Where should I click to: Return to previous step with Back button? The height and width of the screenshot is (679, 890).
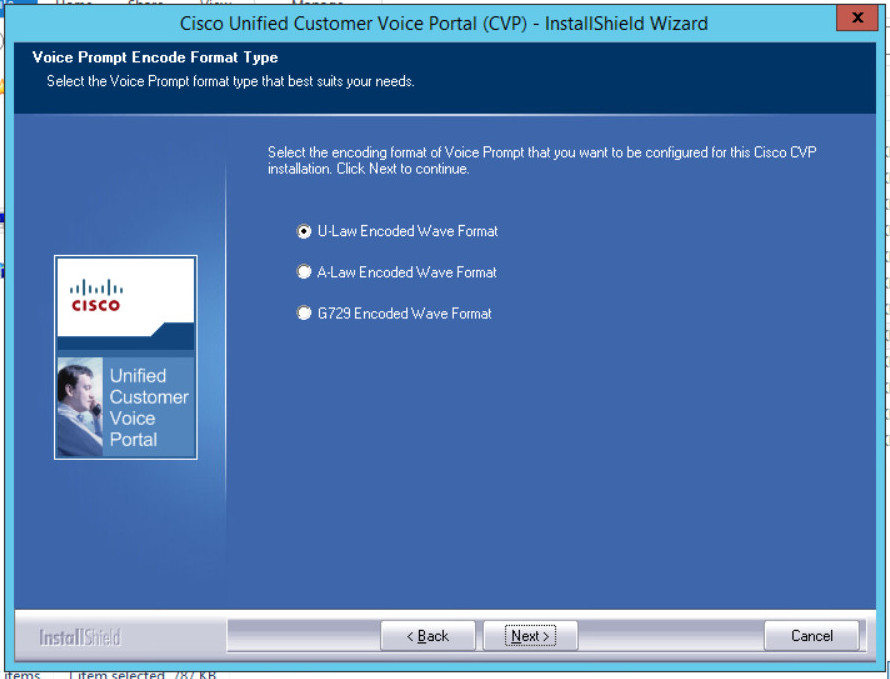coord(427,635)
